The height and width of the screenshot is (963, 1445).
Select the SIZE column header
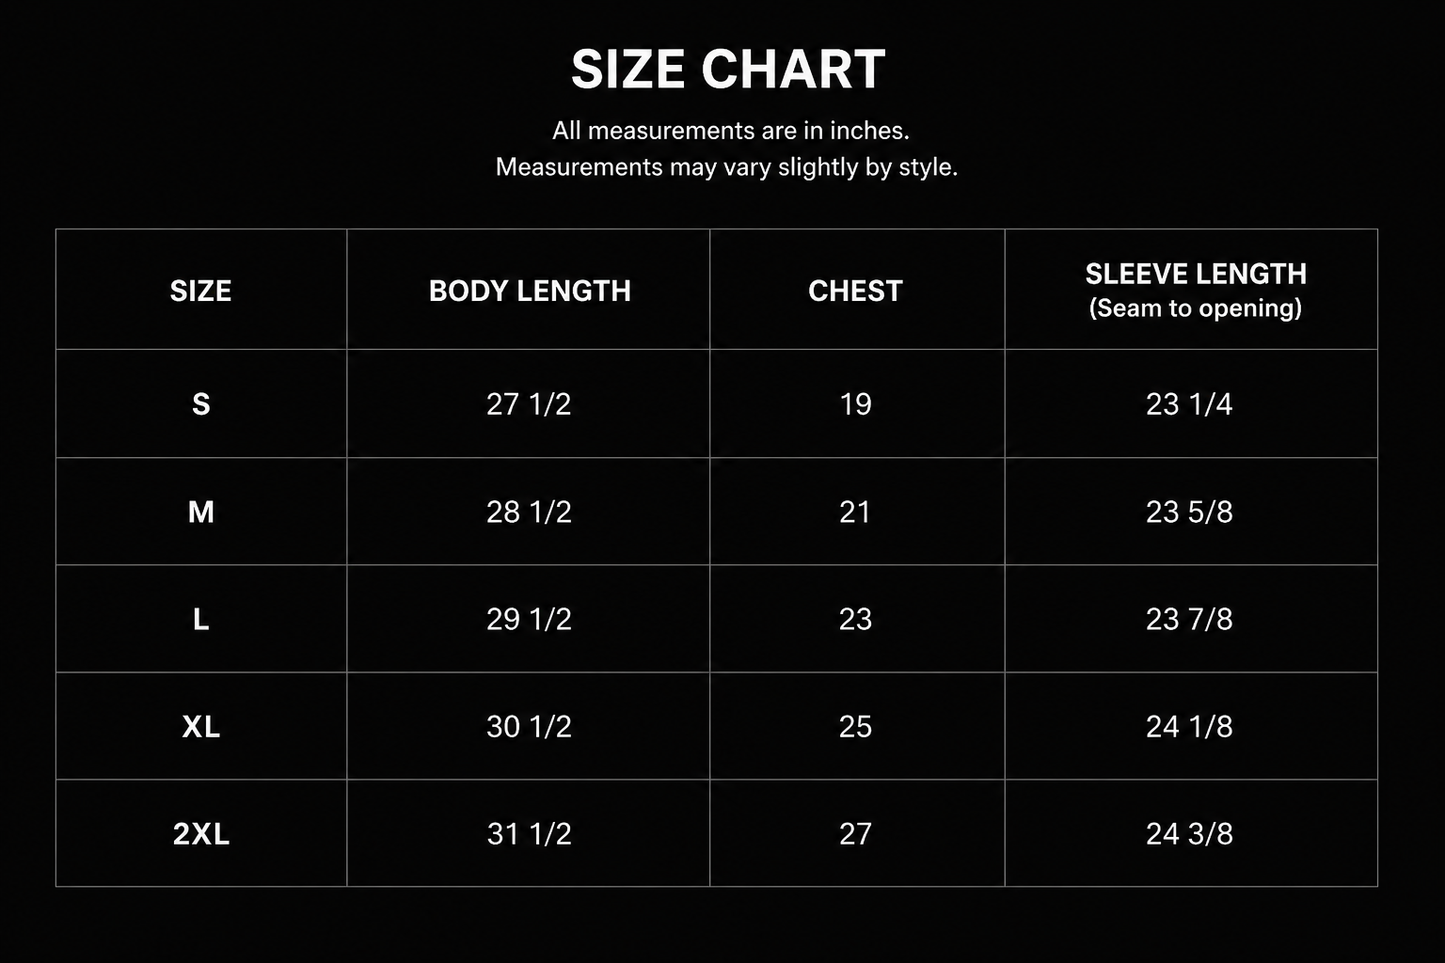click(201, 291)
